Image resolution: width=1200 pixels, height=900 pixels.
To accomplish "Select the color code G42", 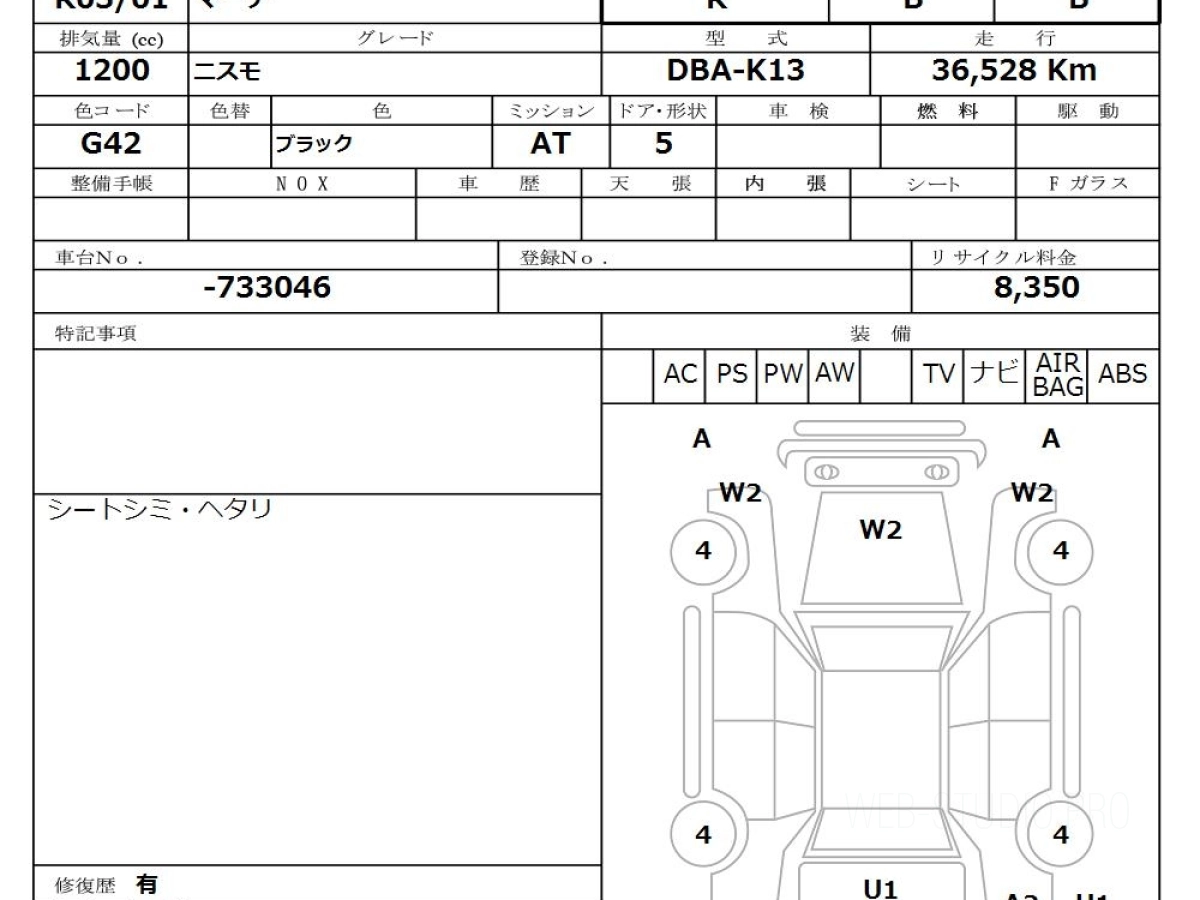I will click(111, 144).
